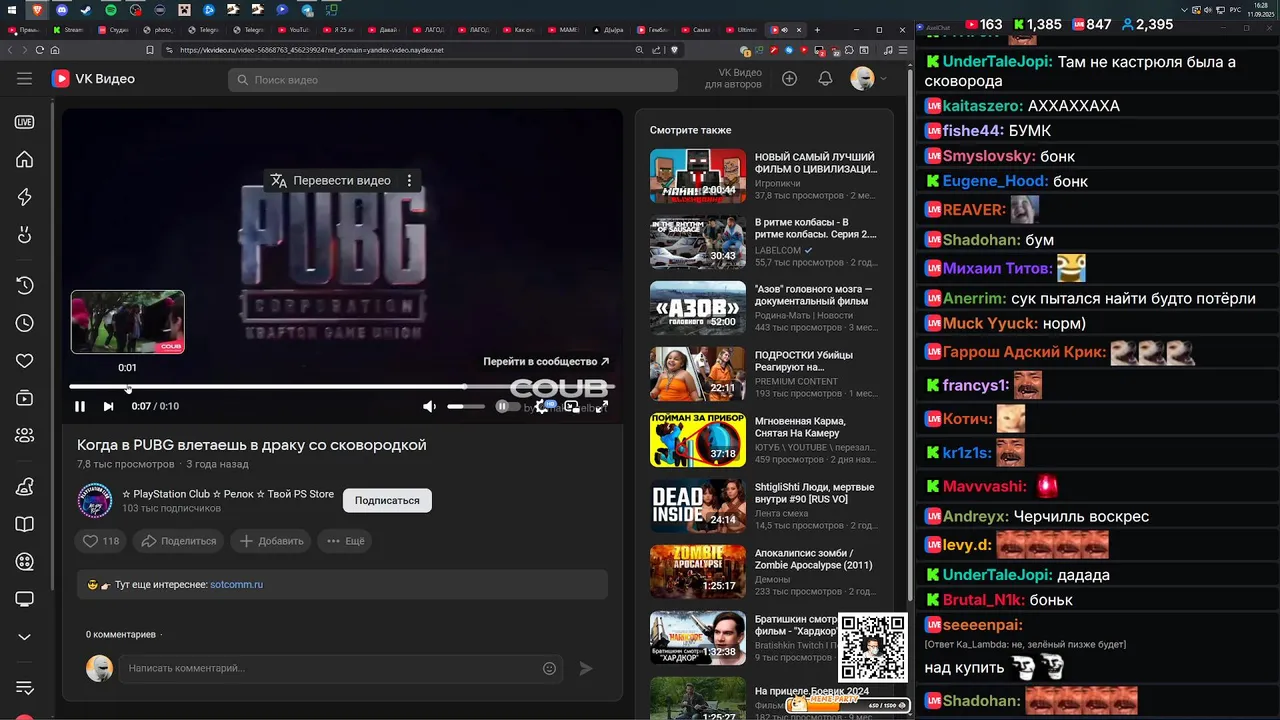Click the VK Видео logo
1280x720 pixels.
93,79
